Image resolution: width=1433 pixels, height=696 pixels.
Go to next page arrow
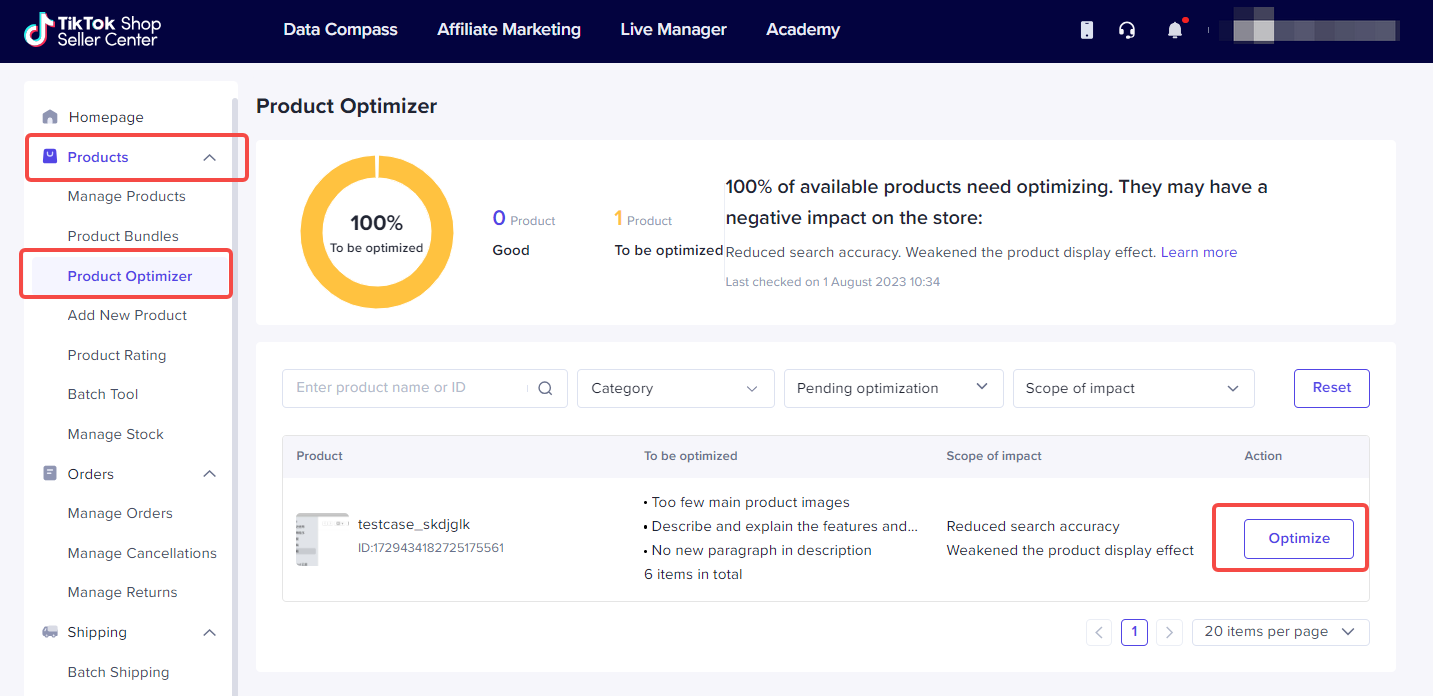pos(1169,632)
